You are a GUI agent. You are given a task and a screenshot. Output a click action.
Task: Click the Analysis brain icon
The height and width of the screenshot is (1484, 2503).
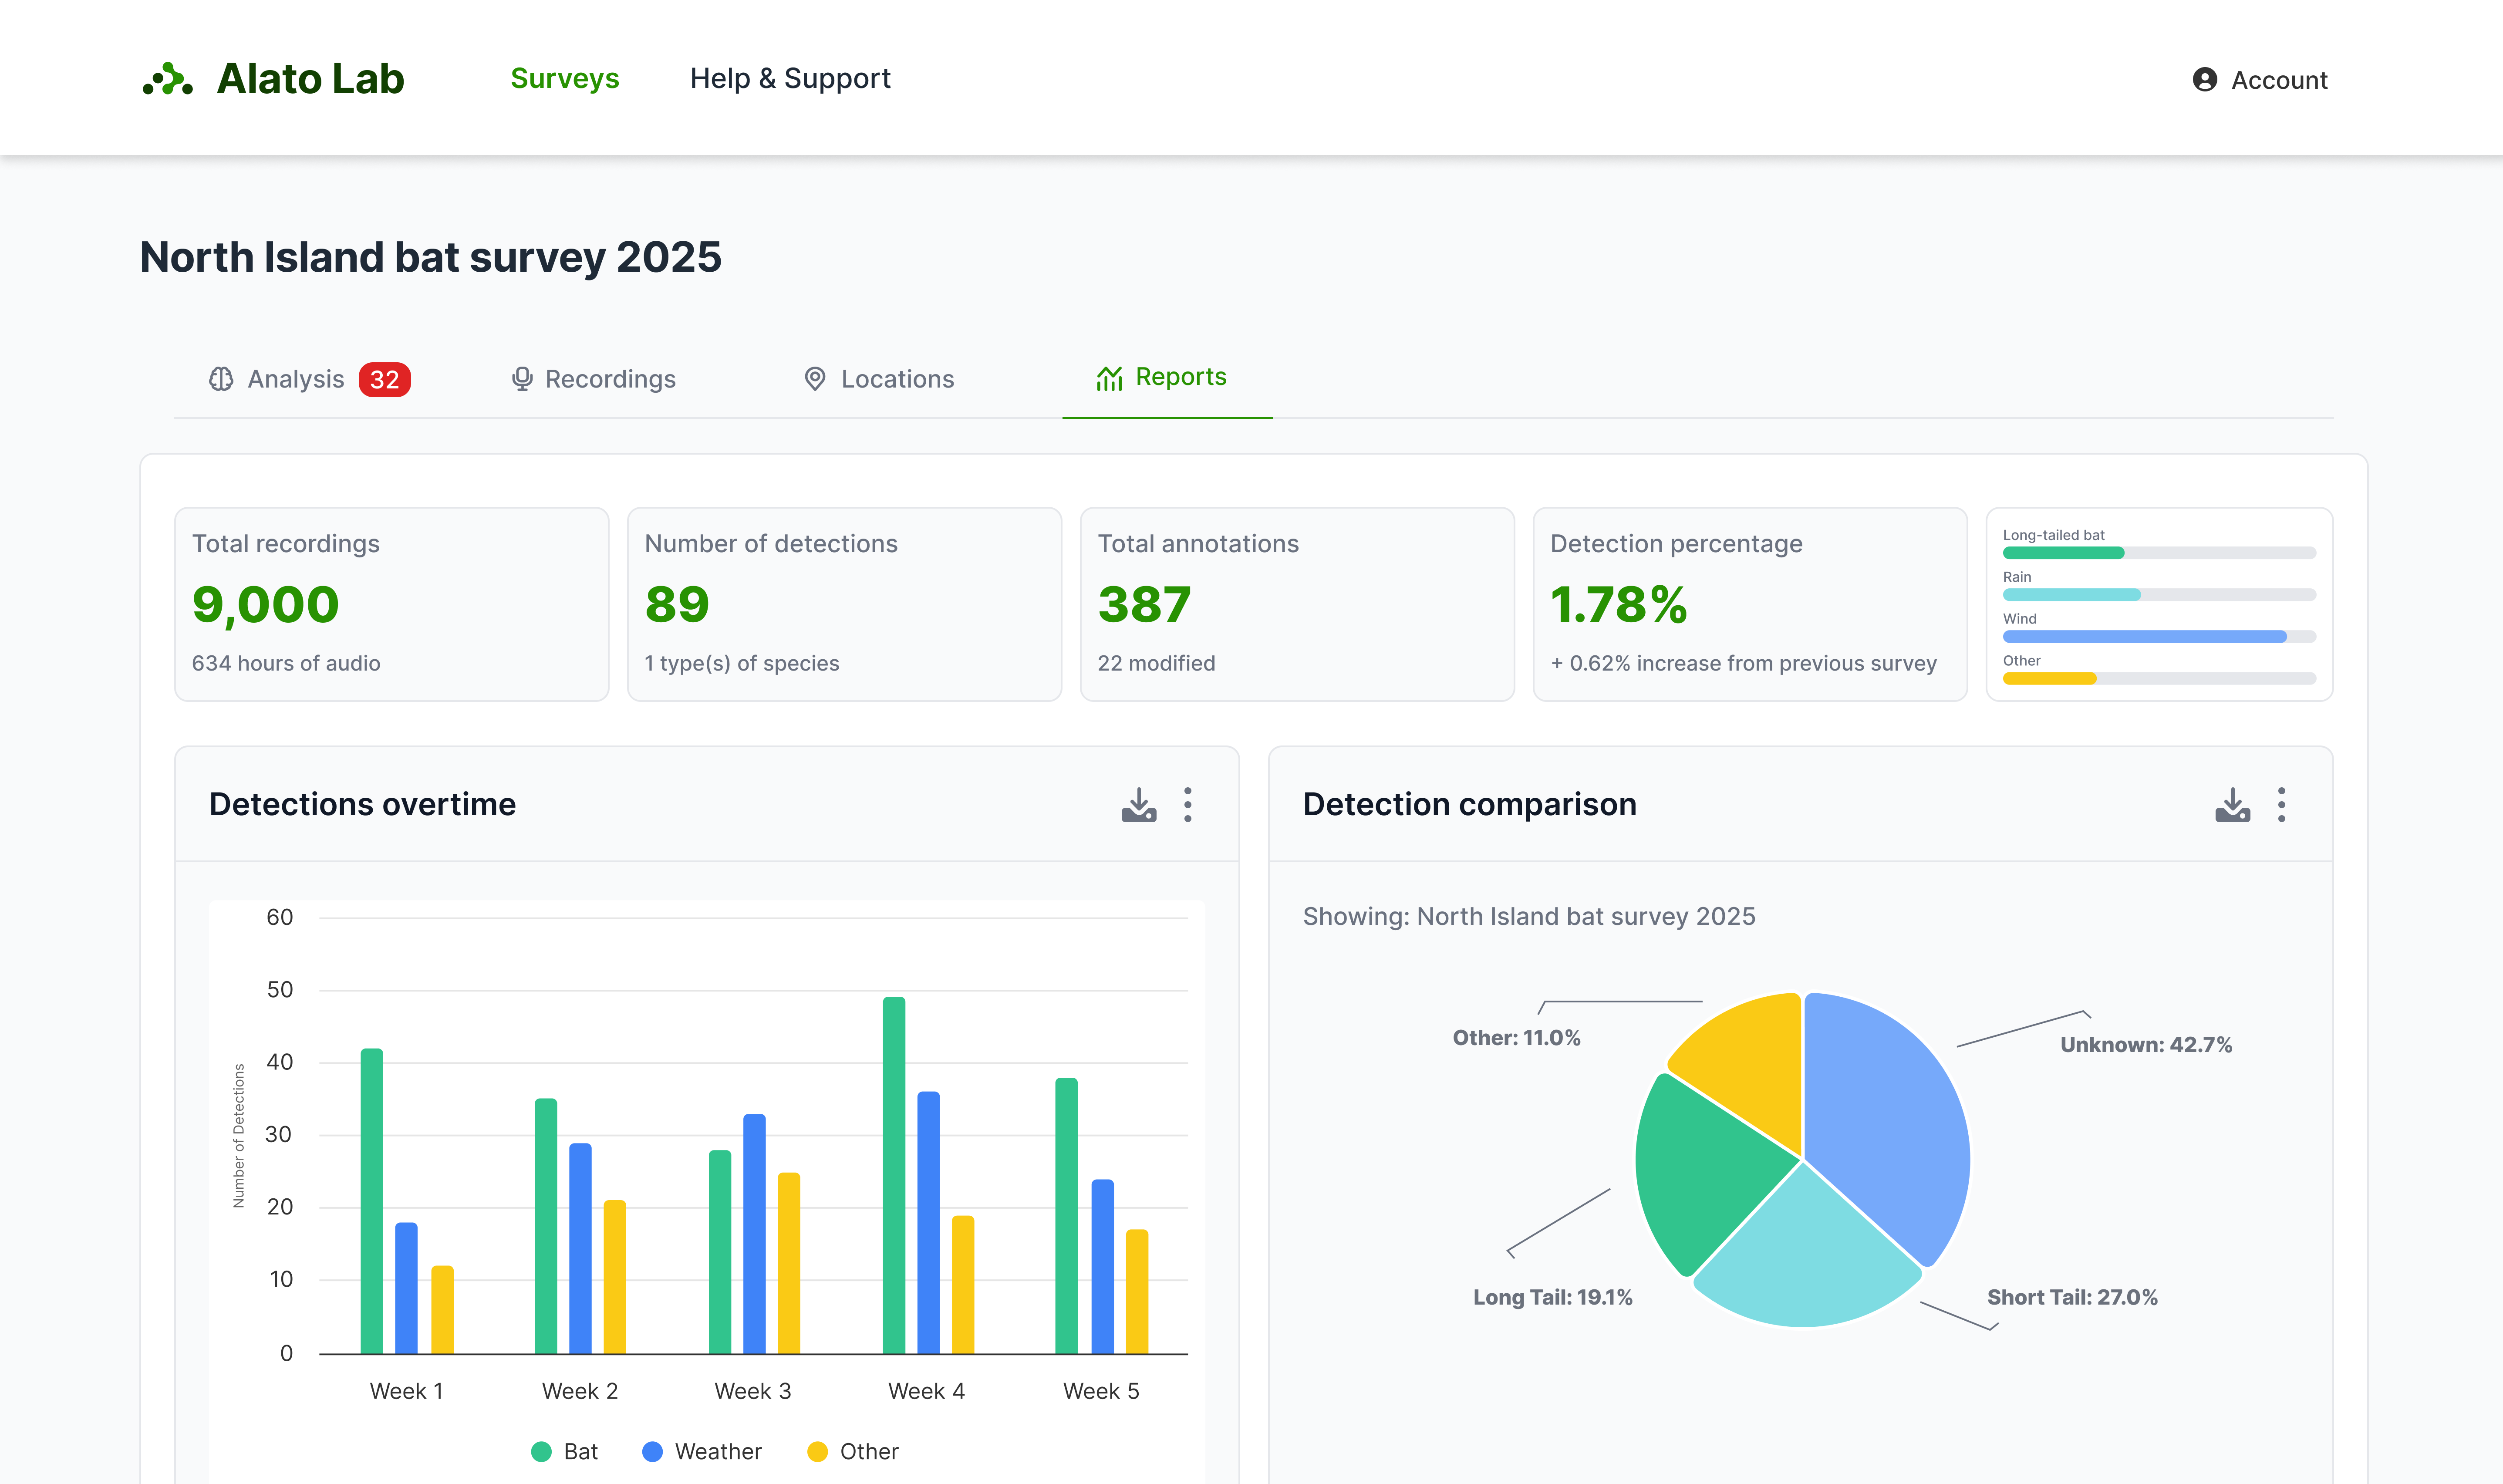(x=221, y=379)
